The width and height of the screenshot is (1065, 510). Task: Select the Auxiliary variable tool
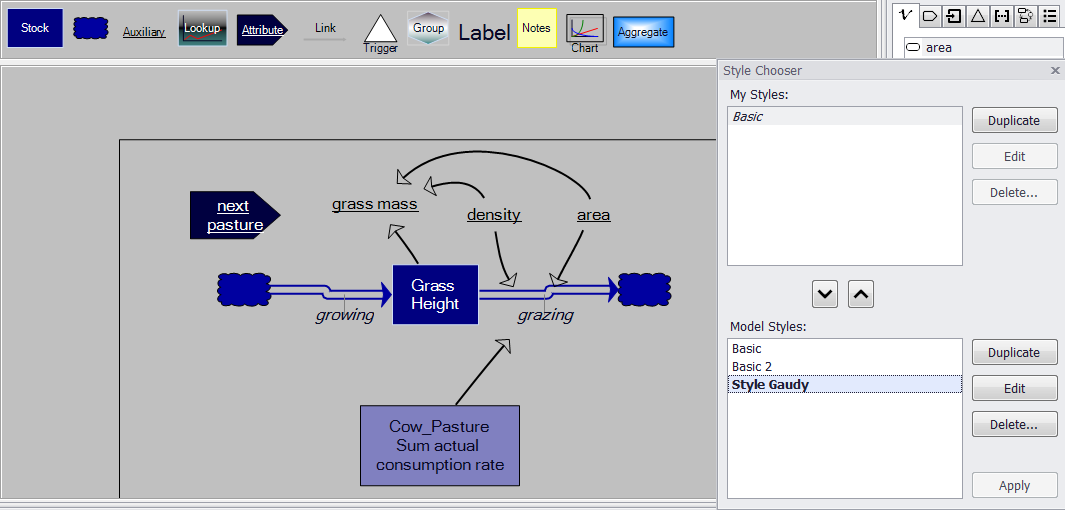point(144,32)
